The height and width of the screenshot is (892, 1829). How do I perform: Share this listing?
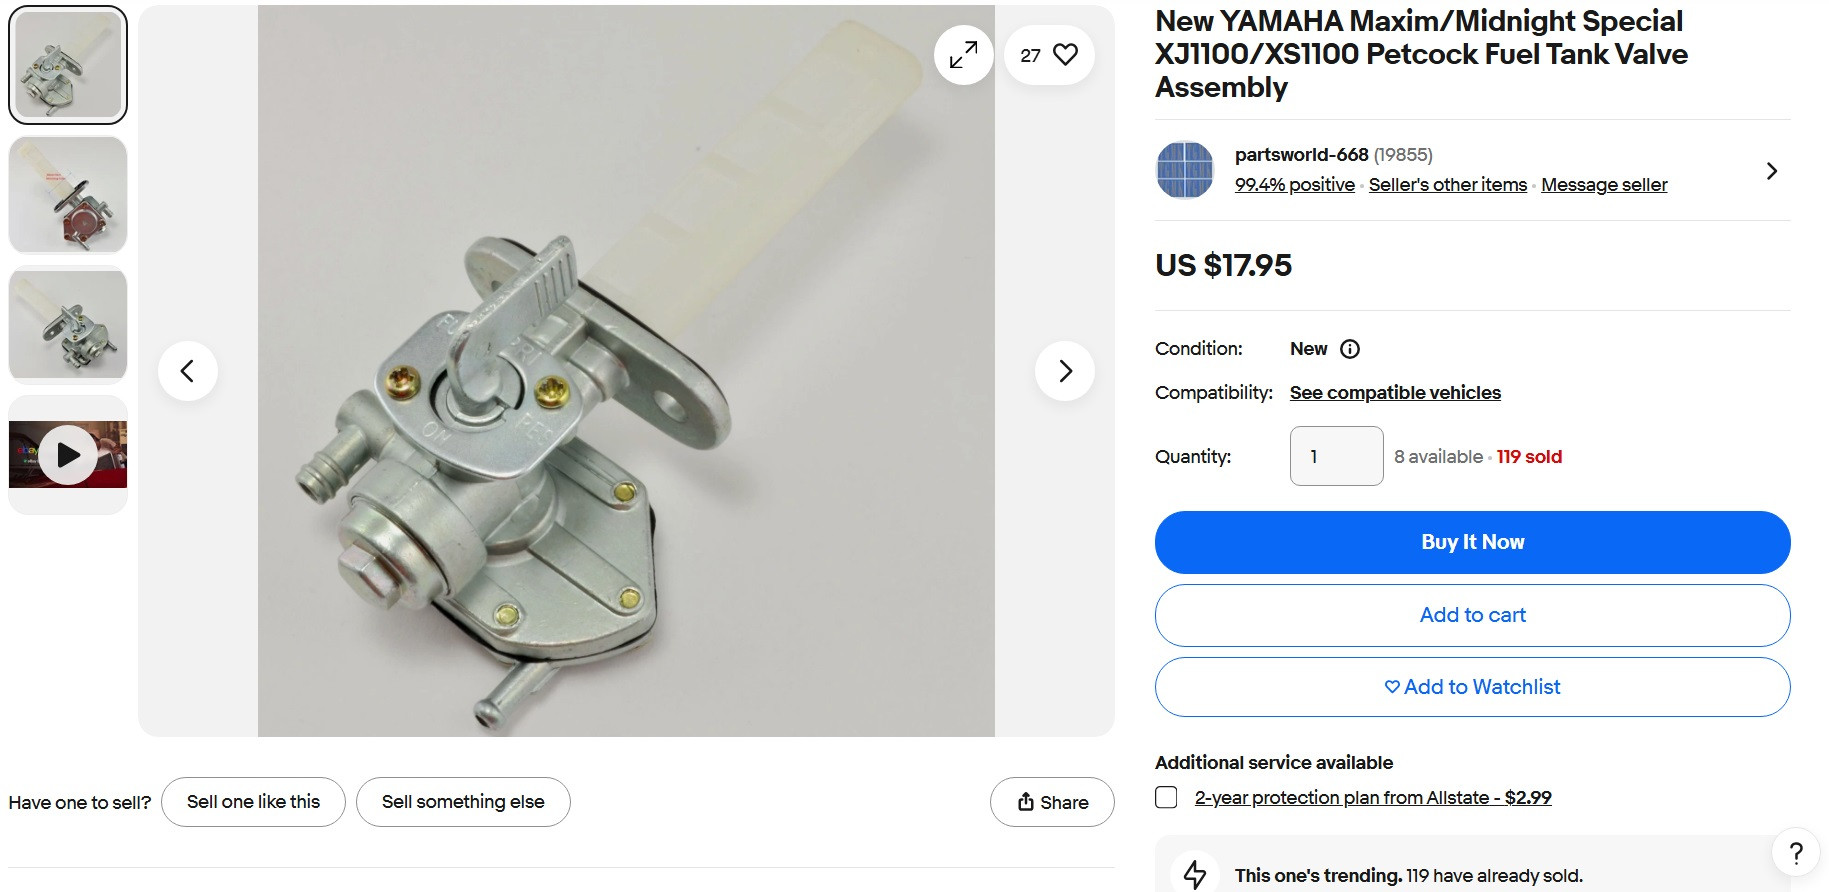tap(1052, 802)
